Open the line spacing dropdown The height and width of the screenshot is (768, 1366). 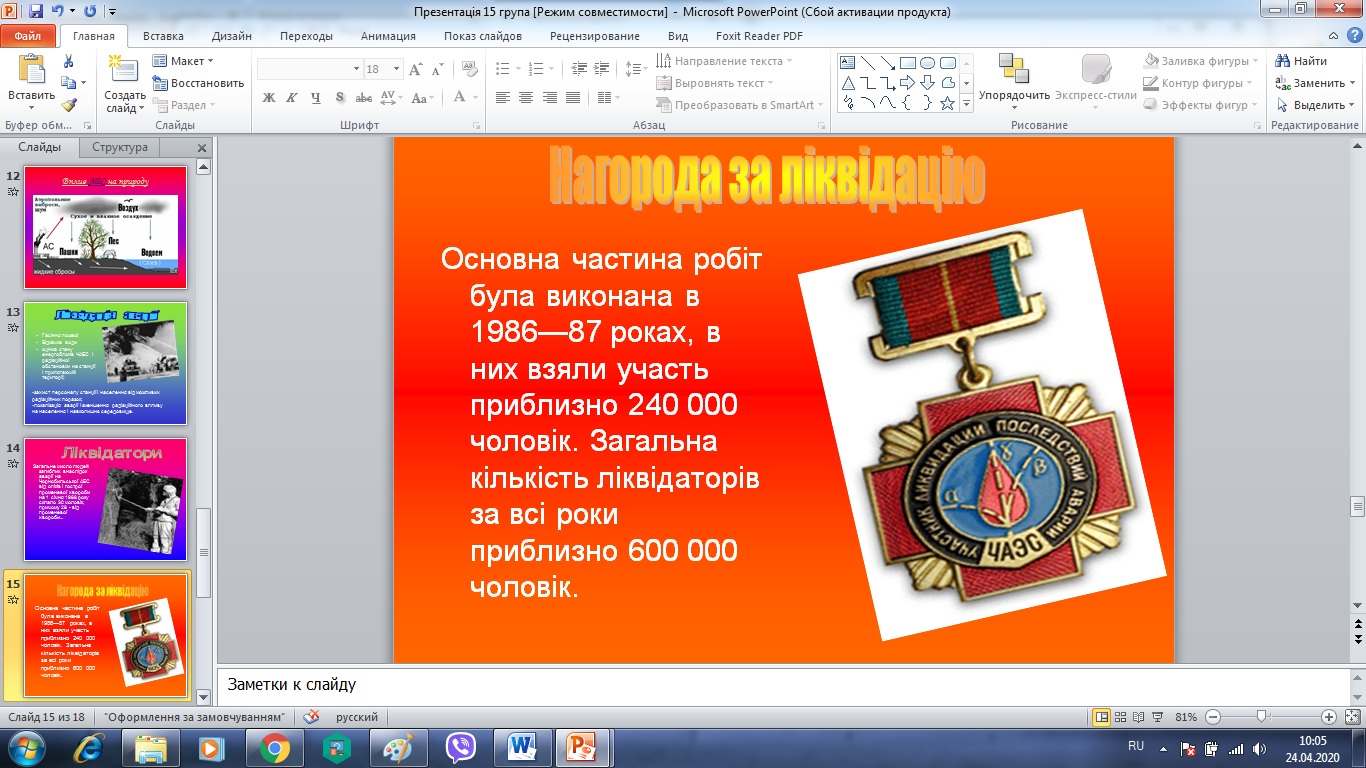click(x=635, y=69)
